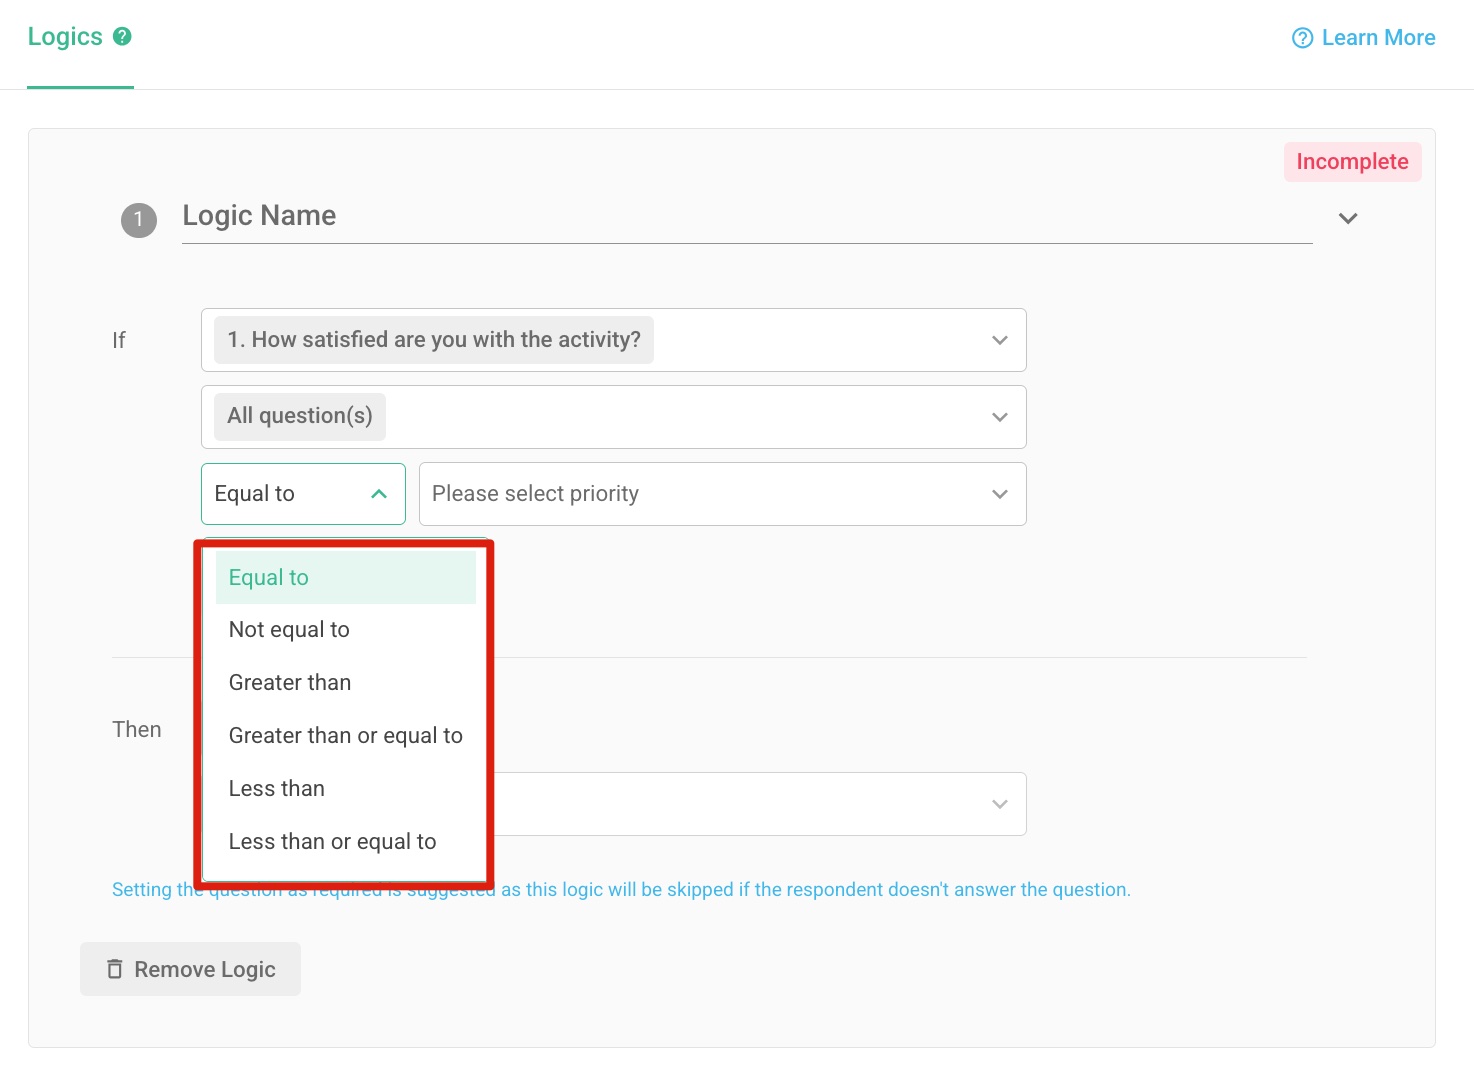This screenshot has width=1474, height=1070.
Task: Select the "Greater than" option
Action: tap(289, 682)
